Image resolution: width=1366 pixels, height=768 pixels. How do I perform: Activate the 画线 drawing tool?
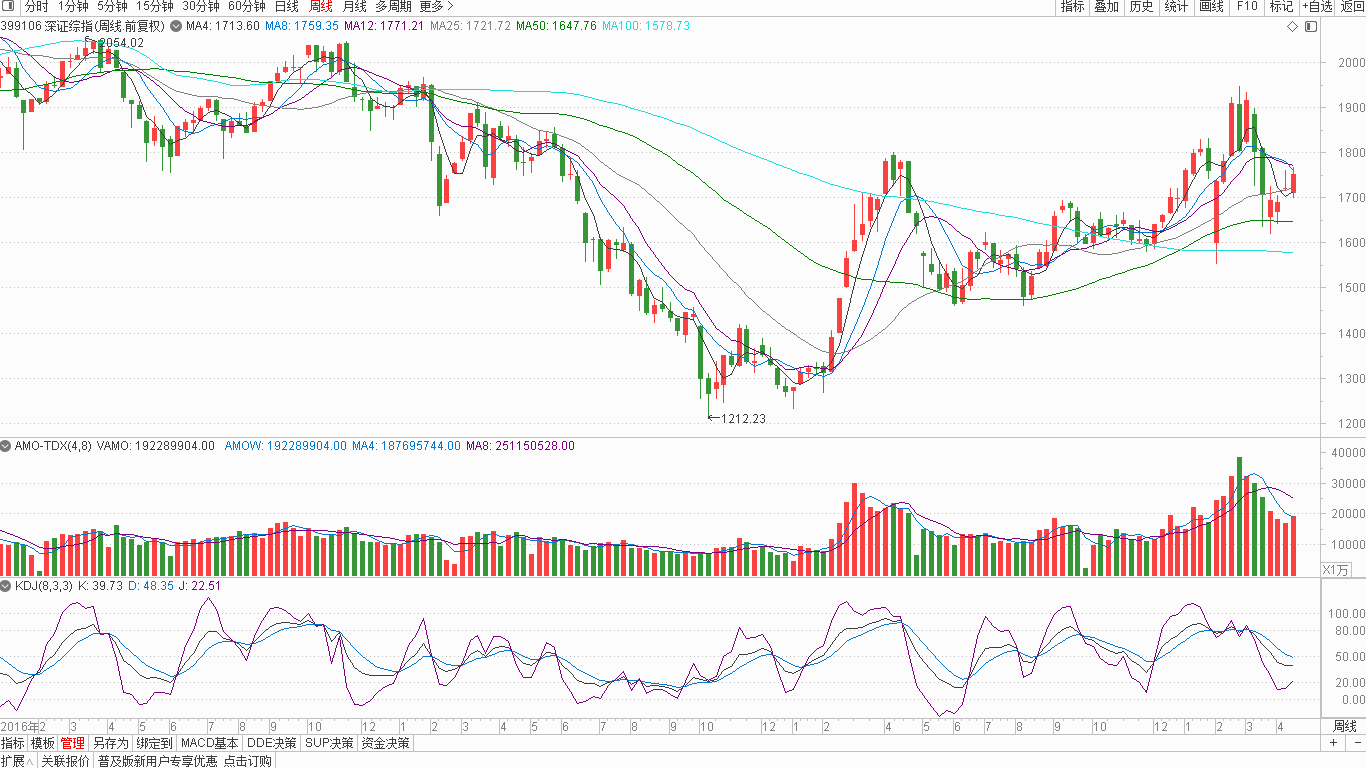[1211, 7]
